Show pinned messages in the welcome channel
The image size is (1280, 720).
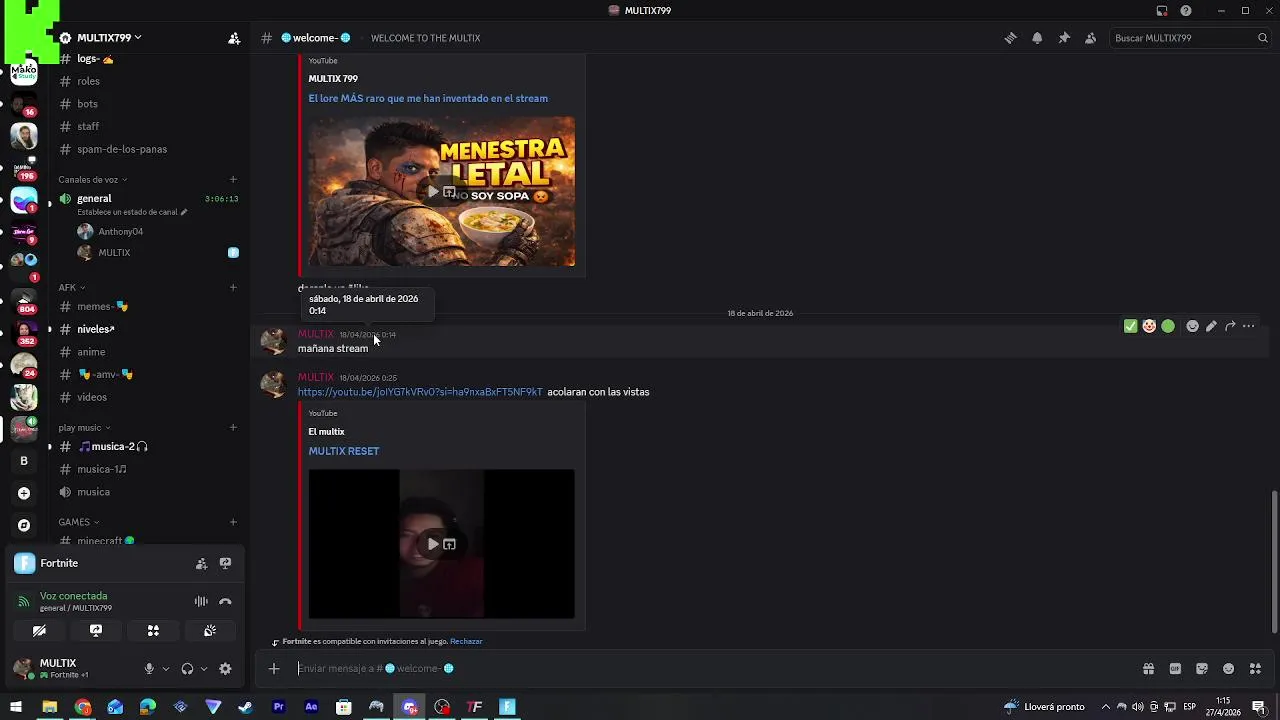(x=1064, y=38)
